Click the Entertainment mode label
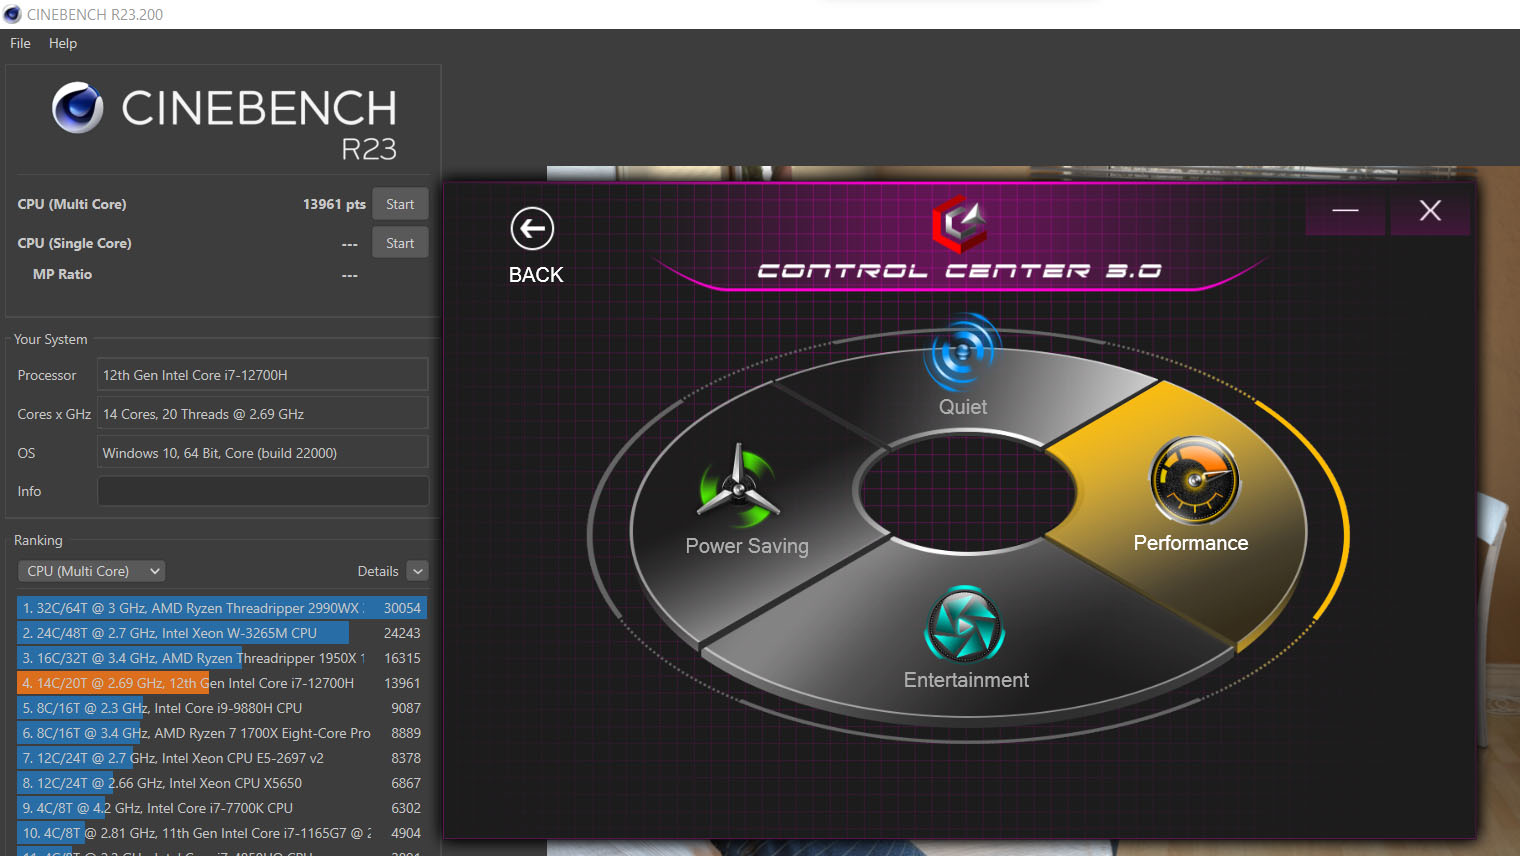This screenshot has height=856, width=1520. (966, 680)
